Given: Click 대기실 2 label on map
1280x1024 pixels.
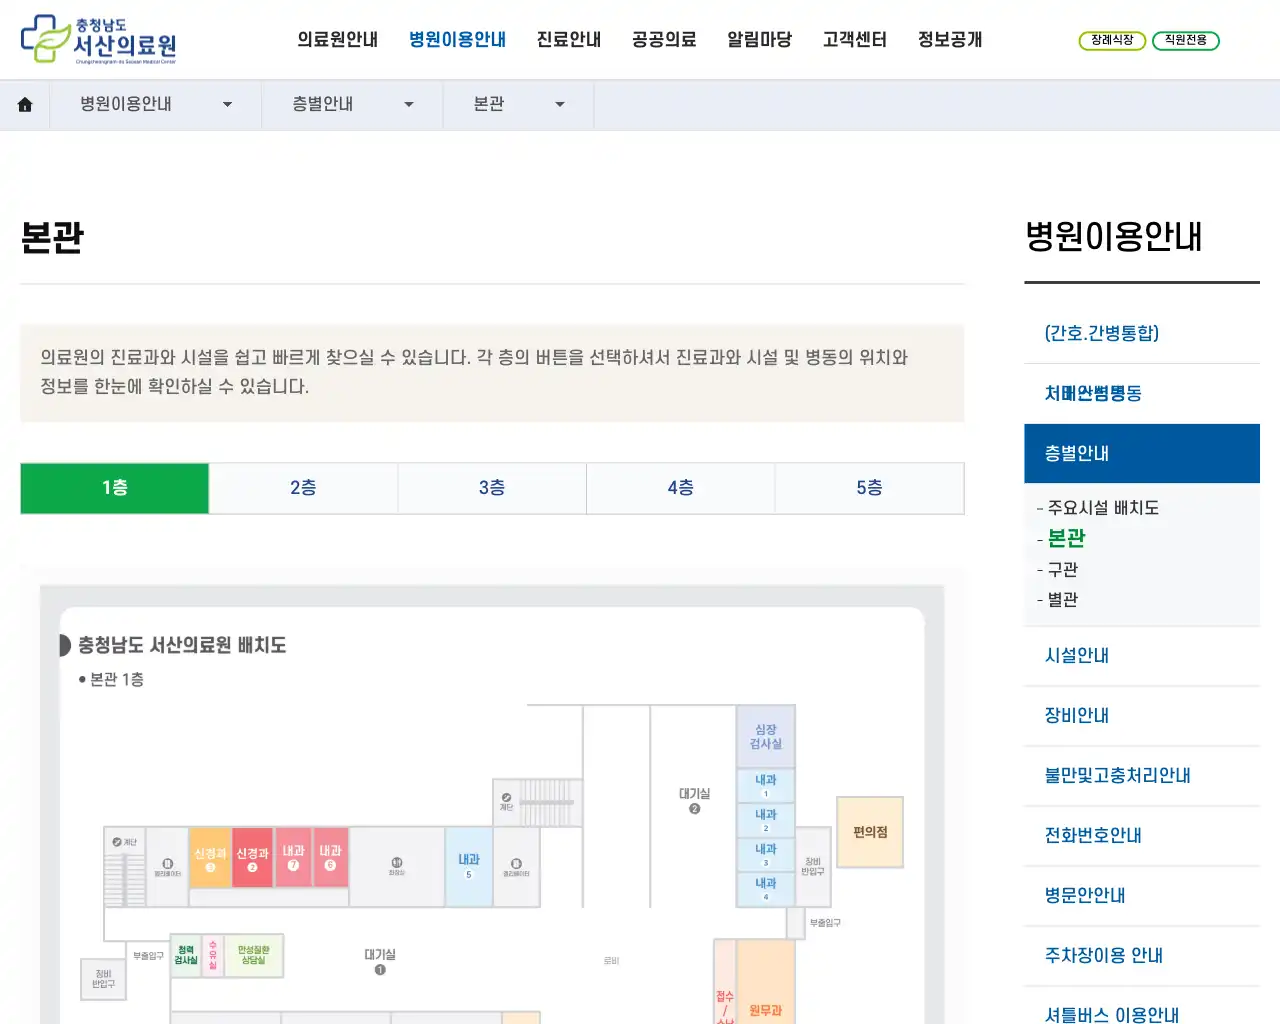Looking at the screenshot, I should click(x=694, y=800).
